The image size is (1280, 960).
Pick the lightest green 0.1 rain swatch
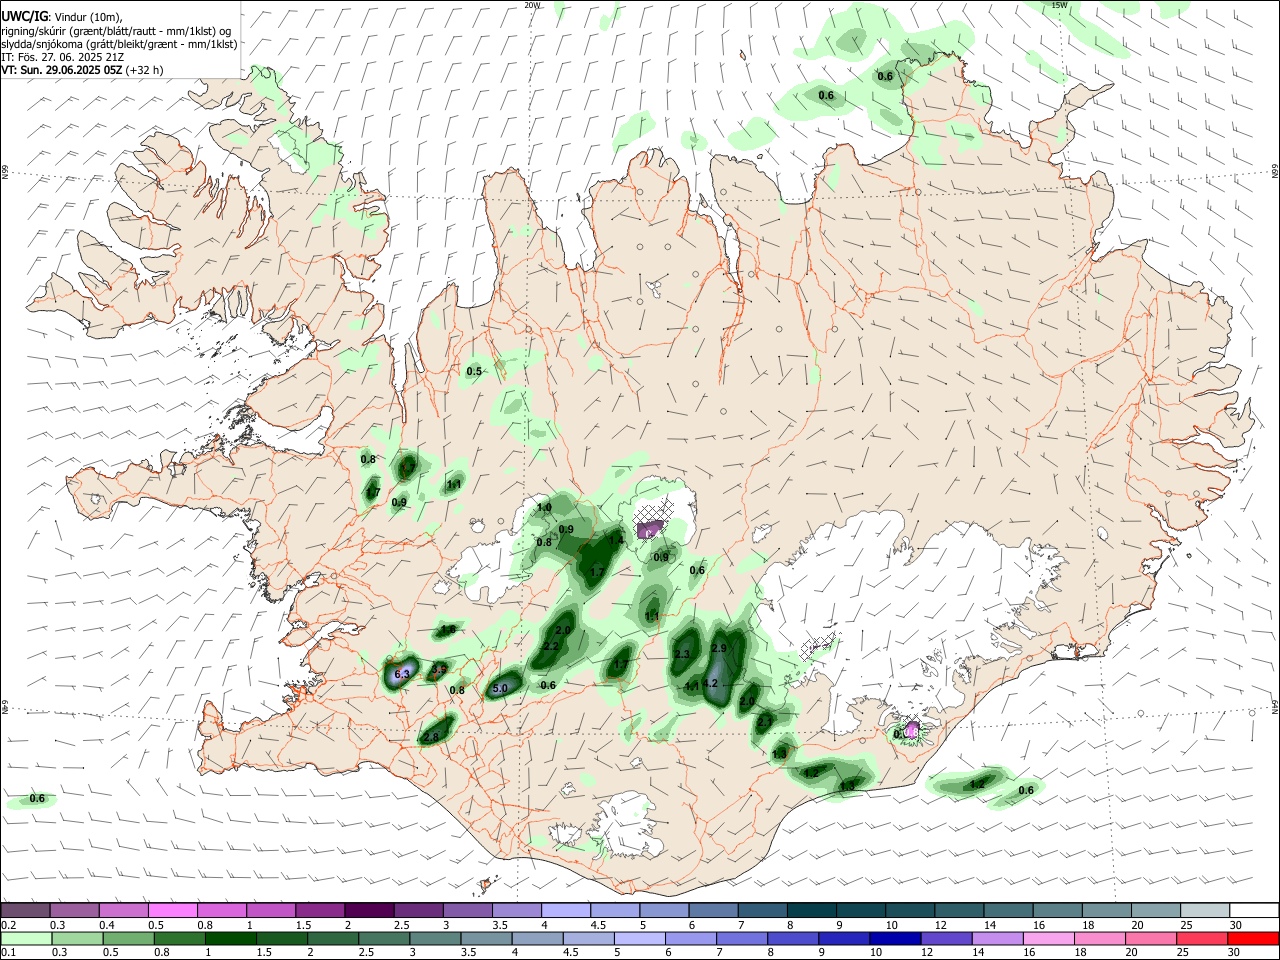[x=26, y=938]
